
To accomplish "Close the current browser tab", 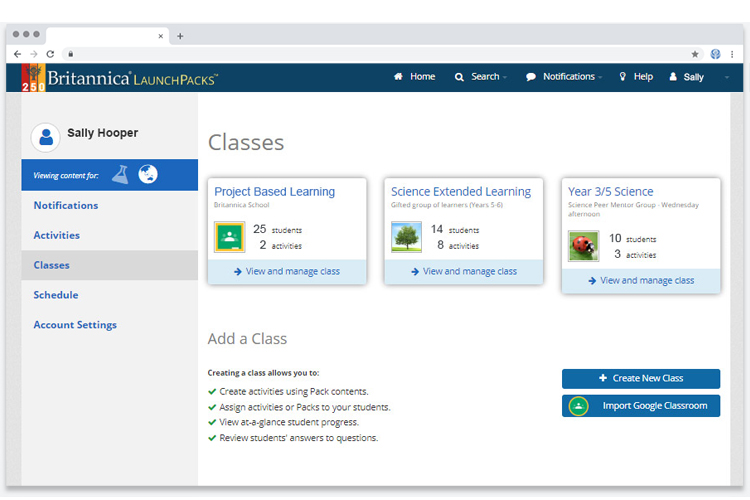I will (x=161, y=36).
